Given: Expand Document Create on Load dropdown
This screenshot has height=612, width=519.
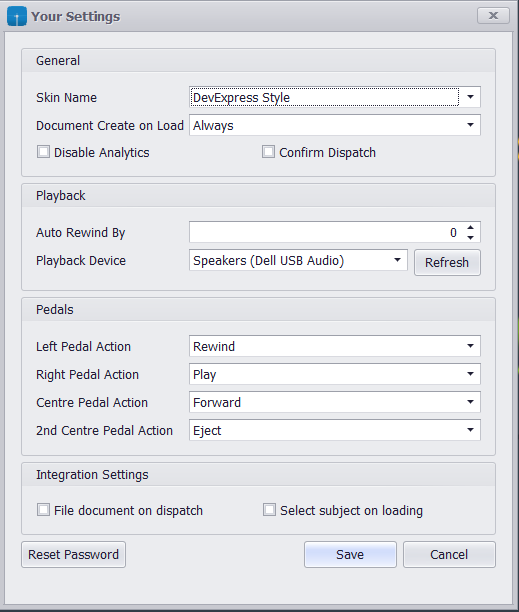Looking at the screenshot, I should [470, 125].
